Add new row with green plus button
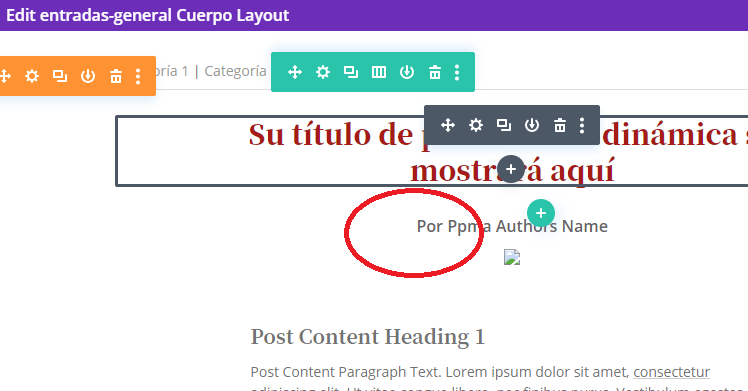Image resolution: width=748 pixels, height=391 pixels. pyautogui.click(x=540, y=213)
